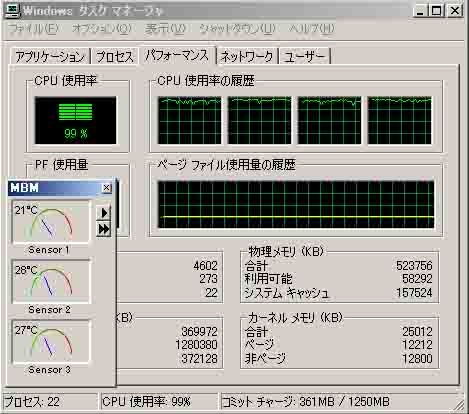
Task: Switch to the ユーザー tab
Action: pos(304,56)
